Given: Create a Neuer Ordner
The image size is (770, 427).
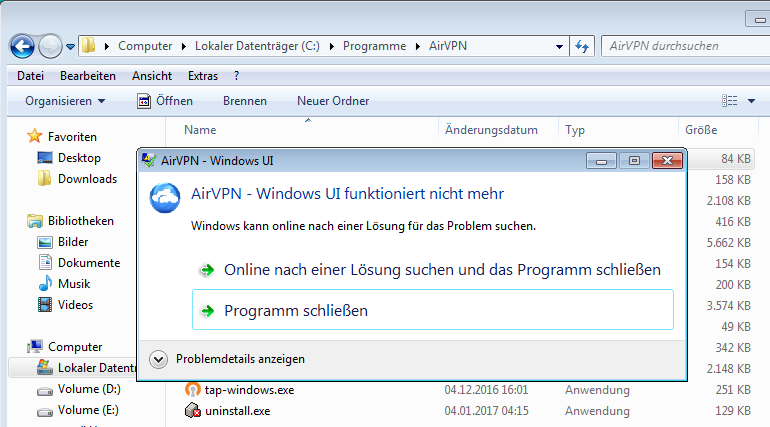Looking at the screenshot, I should pyautogui.click(x=333, y=101).
